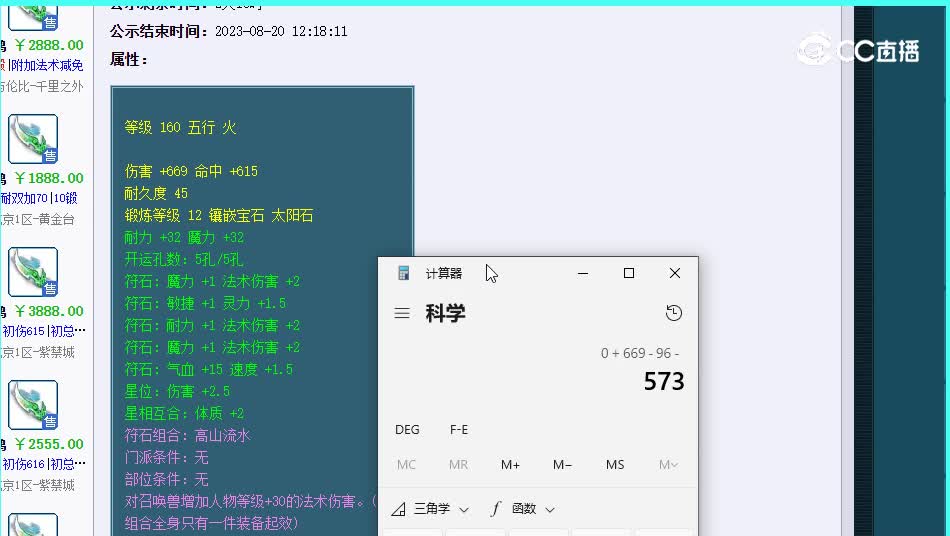Expand the 三角学 trigonometry dropdown
950x536 pixels.
coord(431,509)
